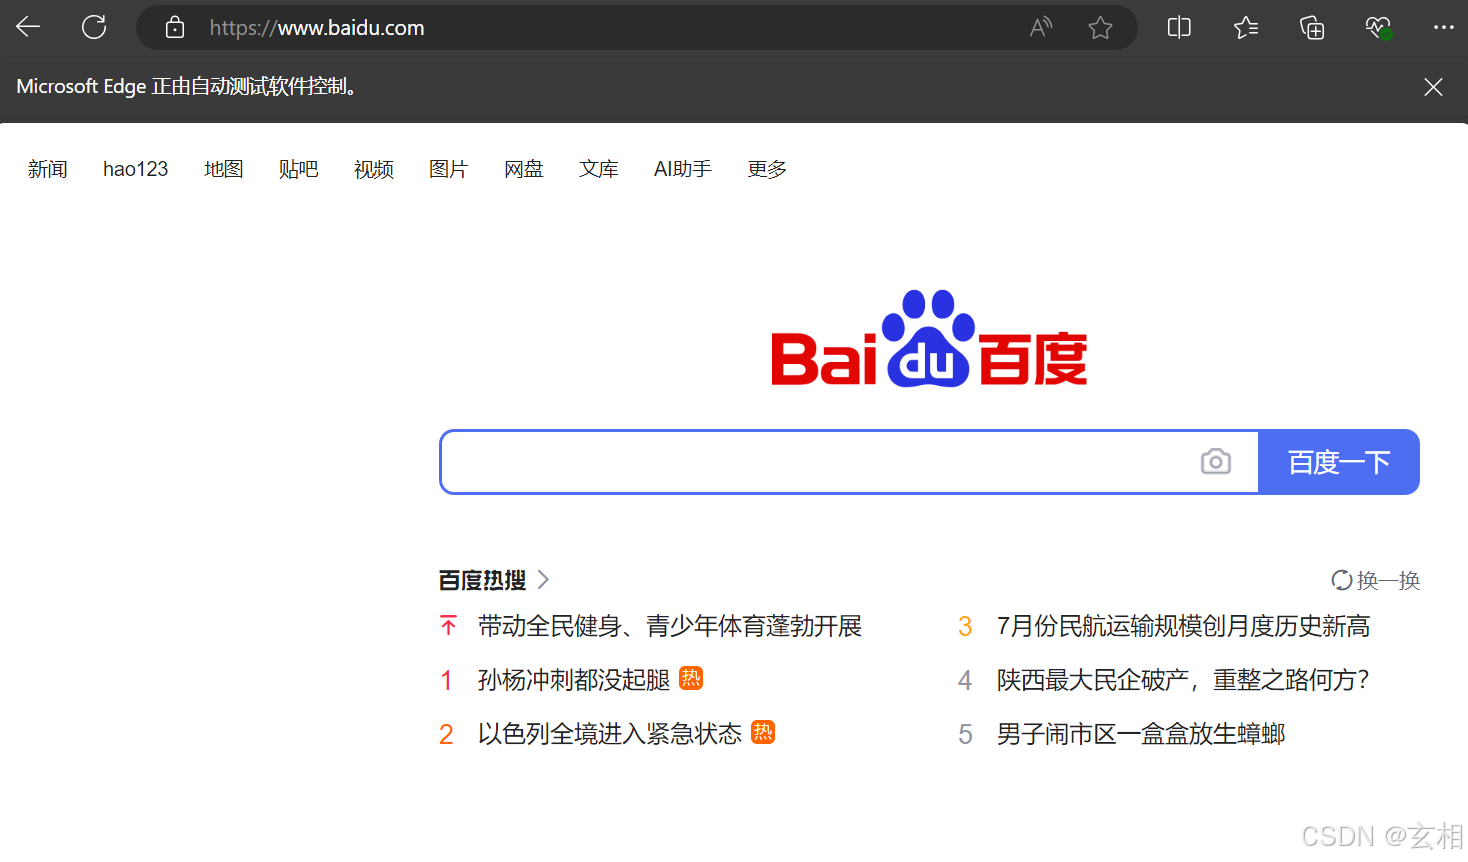The width and height of the screenshot is (1468, 862).
Task: Click the top pinned arrow icon in hot search
Action: (448, 626)
